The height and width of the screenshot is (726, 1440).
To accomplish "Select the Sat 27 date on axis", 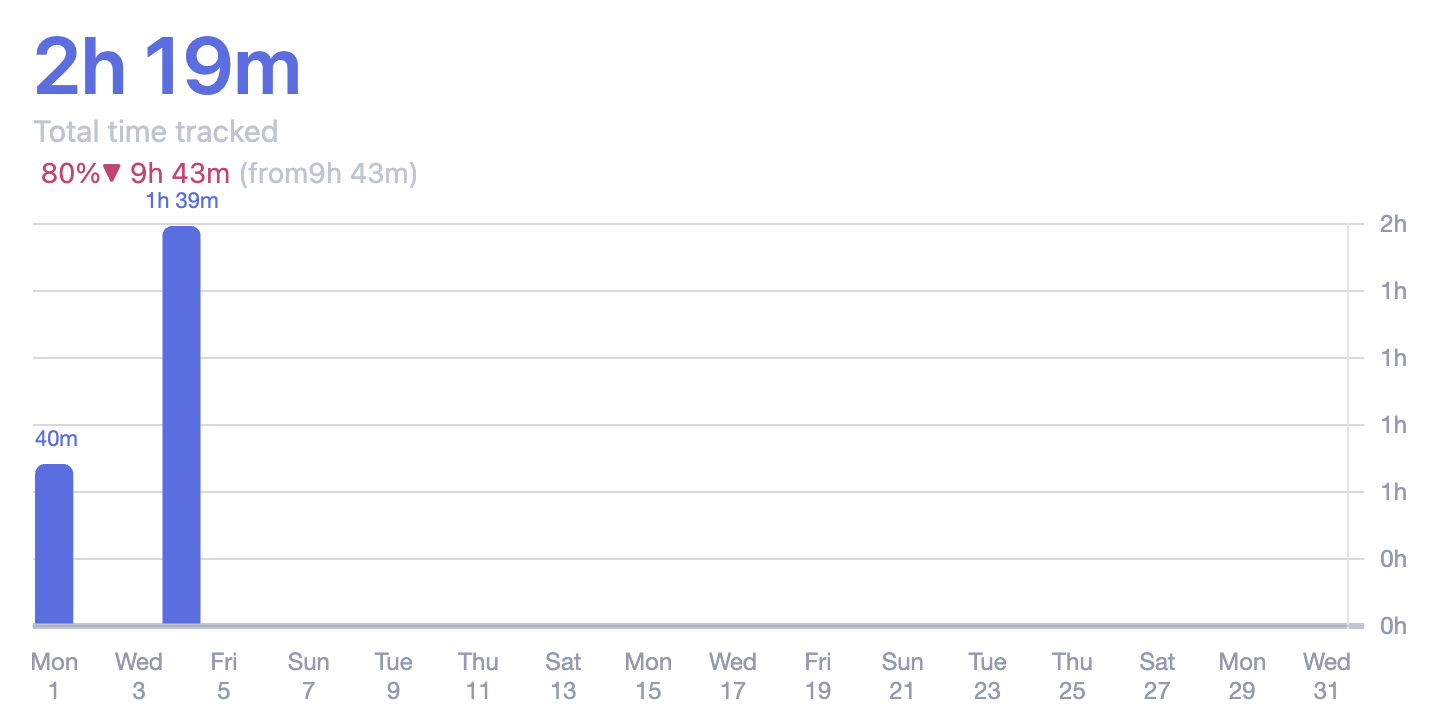I will point(1157,676).
